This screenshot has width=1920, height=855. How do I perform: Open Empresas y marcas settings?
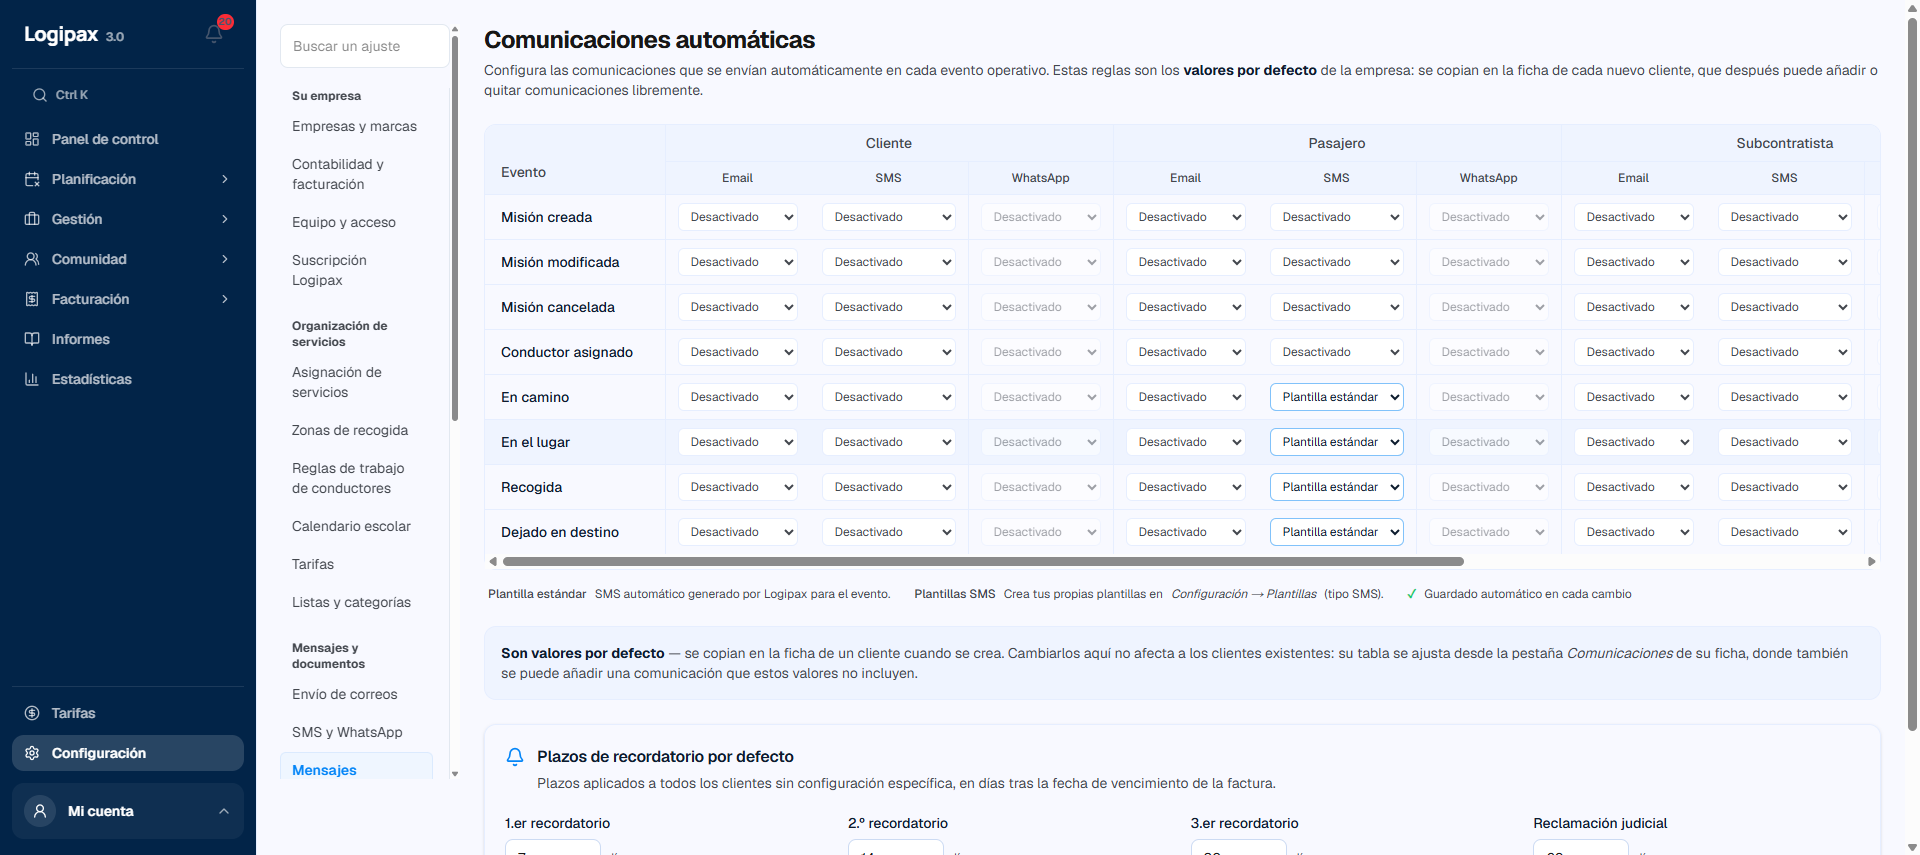(x=354, y=126)
